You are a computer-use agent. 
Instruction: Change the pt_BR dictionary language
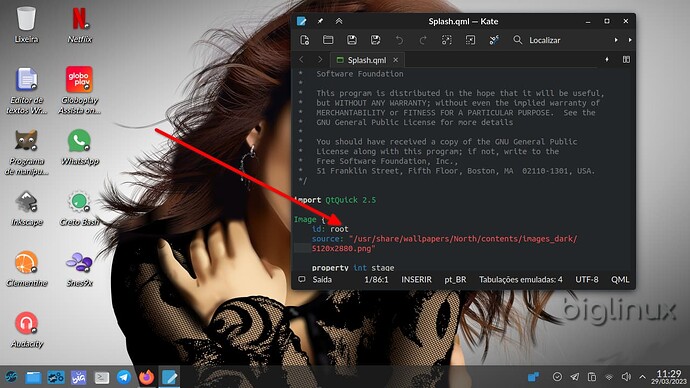[455, 279]
